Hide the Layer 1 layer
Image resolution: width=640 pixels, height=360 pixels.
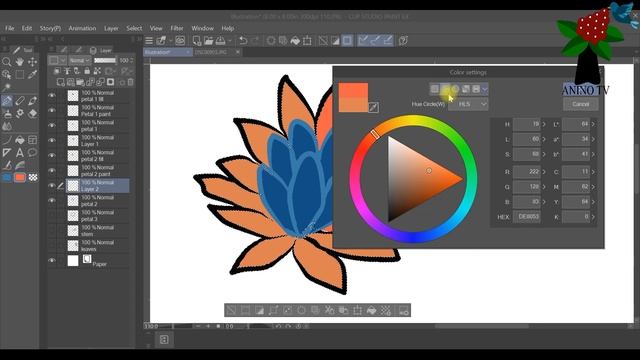click(51, 140)
